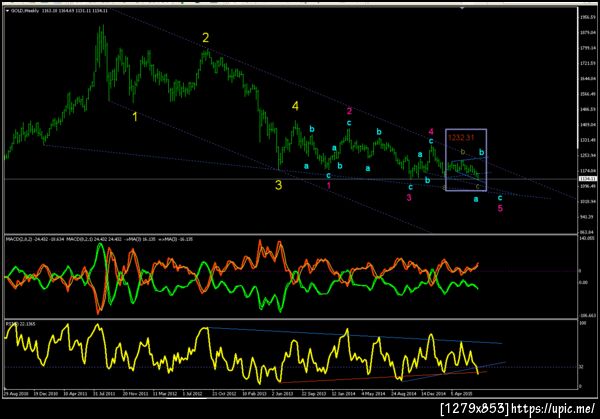Select the magenta wave label 1

click(328, 186)
